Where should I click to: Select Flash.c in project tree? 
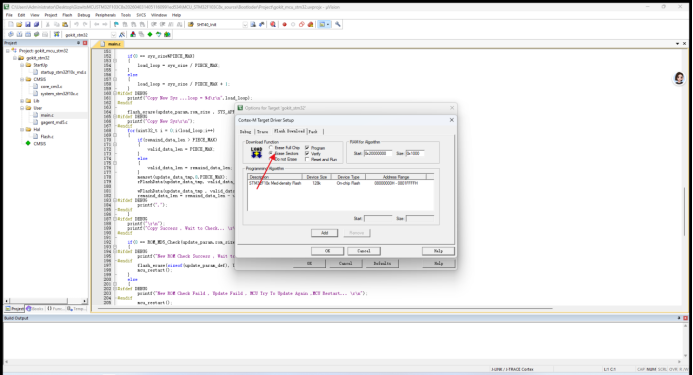click(47, 137)
